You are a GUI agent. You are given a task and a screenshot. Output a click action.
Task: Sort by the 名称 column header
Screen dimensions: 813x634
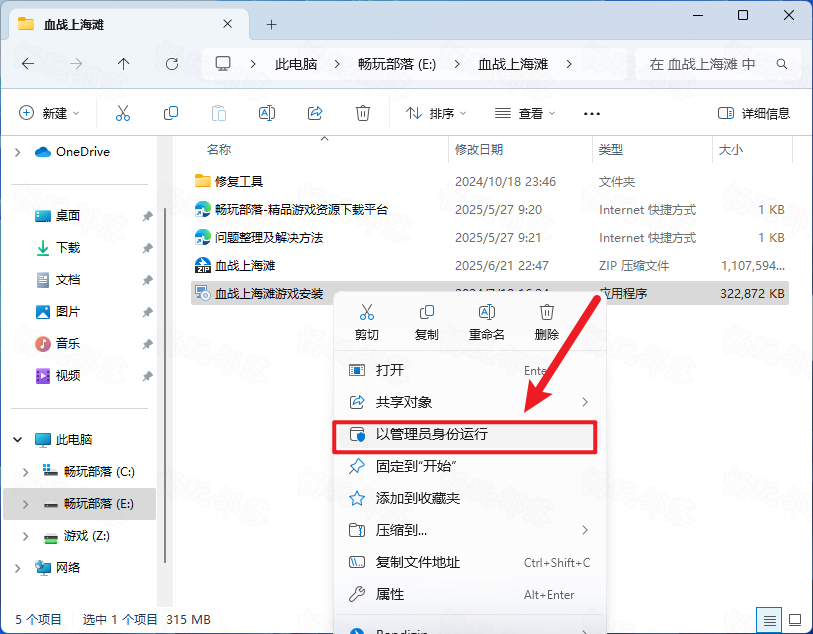219,150
